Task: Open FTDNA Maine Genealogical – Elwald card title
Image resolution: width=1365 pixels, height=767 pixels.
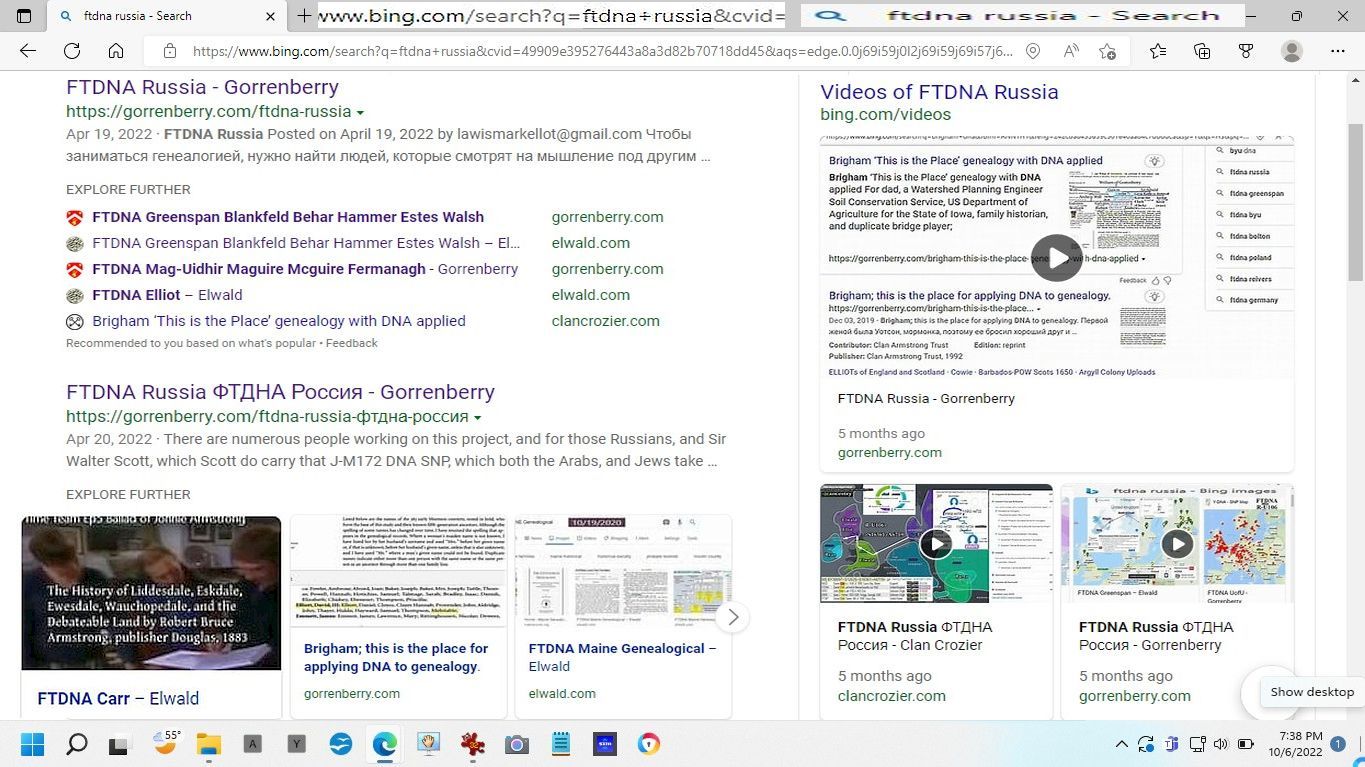Action: tap(622, 657)
